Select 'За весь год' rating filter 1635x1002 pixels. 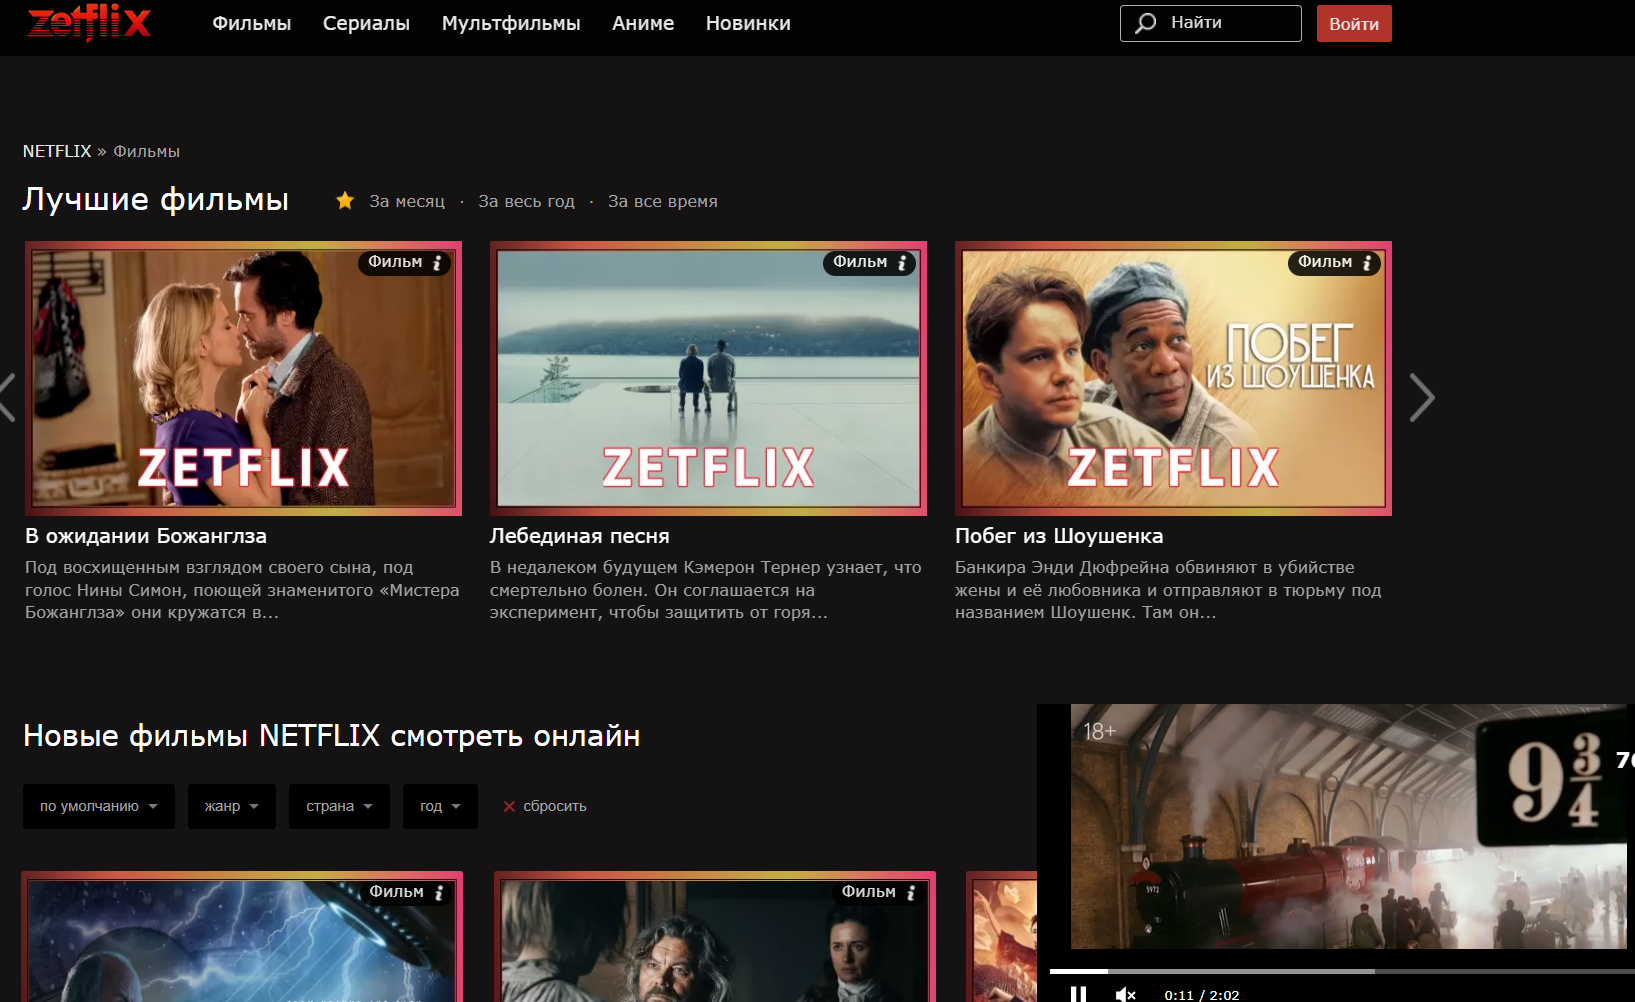tap(526, 201)
